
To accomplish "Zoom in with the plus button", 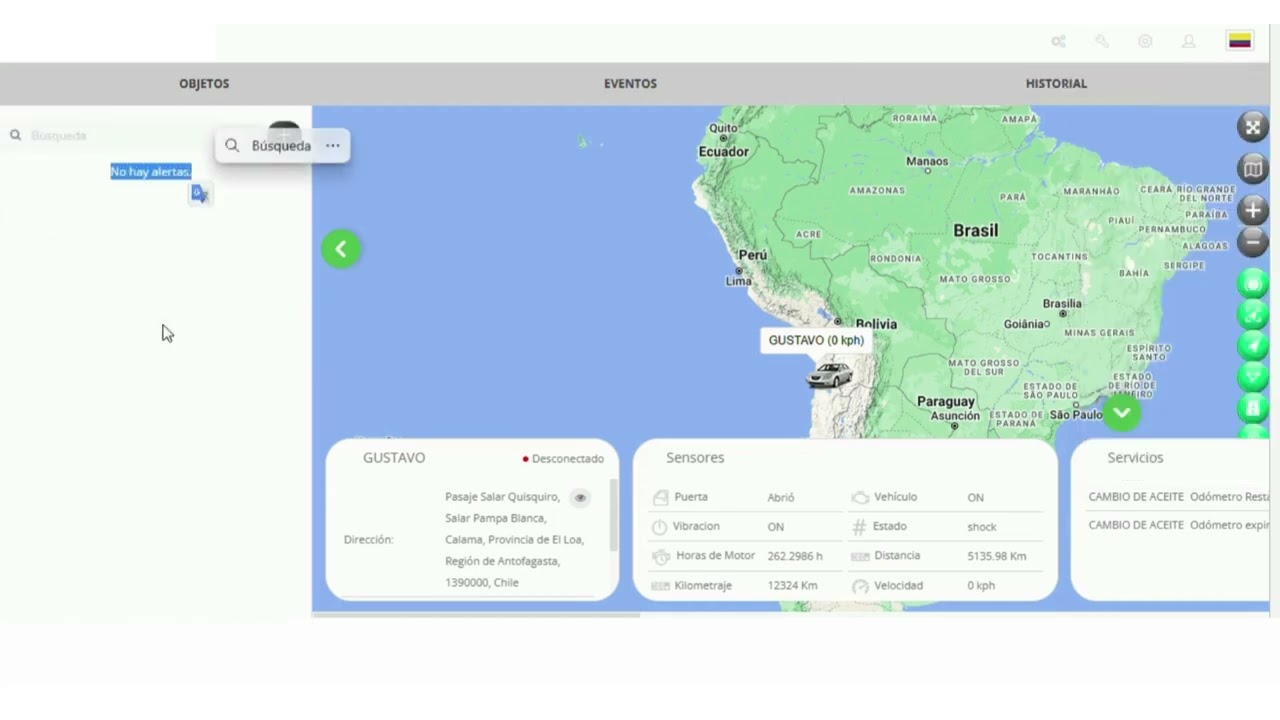I will (1253, 210).
